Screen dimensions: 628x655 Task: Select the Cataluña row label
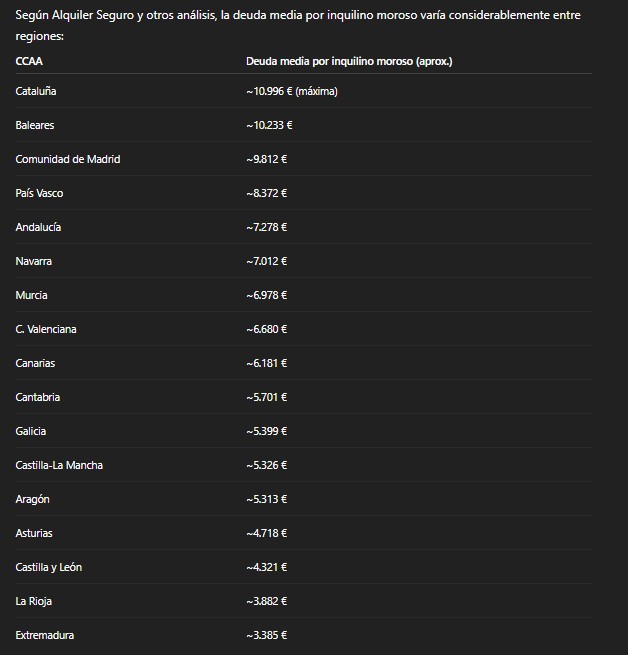pos(36,91)
